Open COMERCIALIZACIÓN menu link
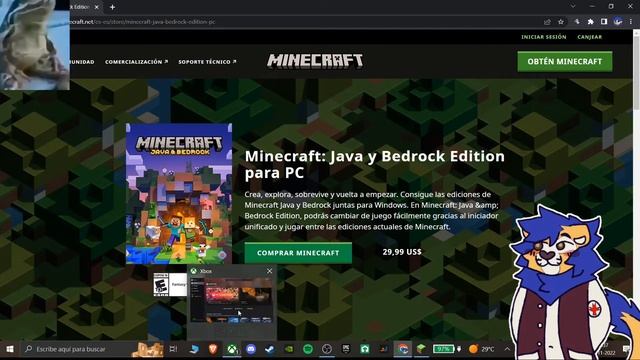 click(x=136, y=62)
